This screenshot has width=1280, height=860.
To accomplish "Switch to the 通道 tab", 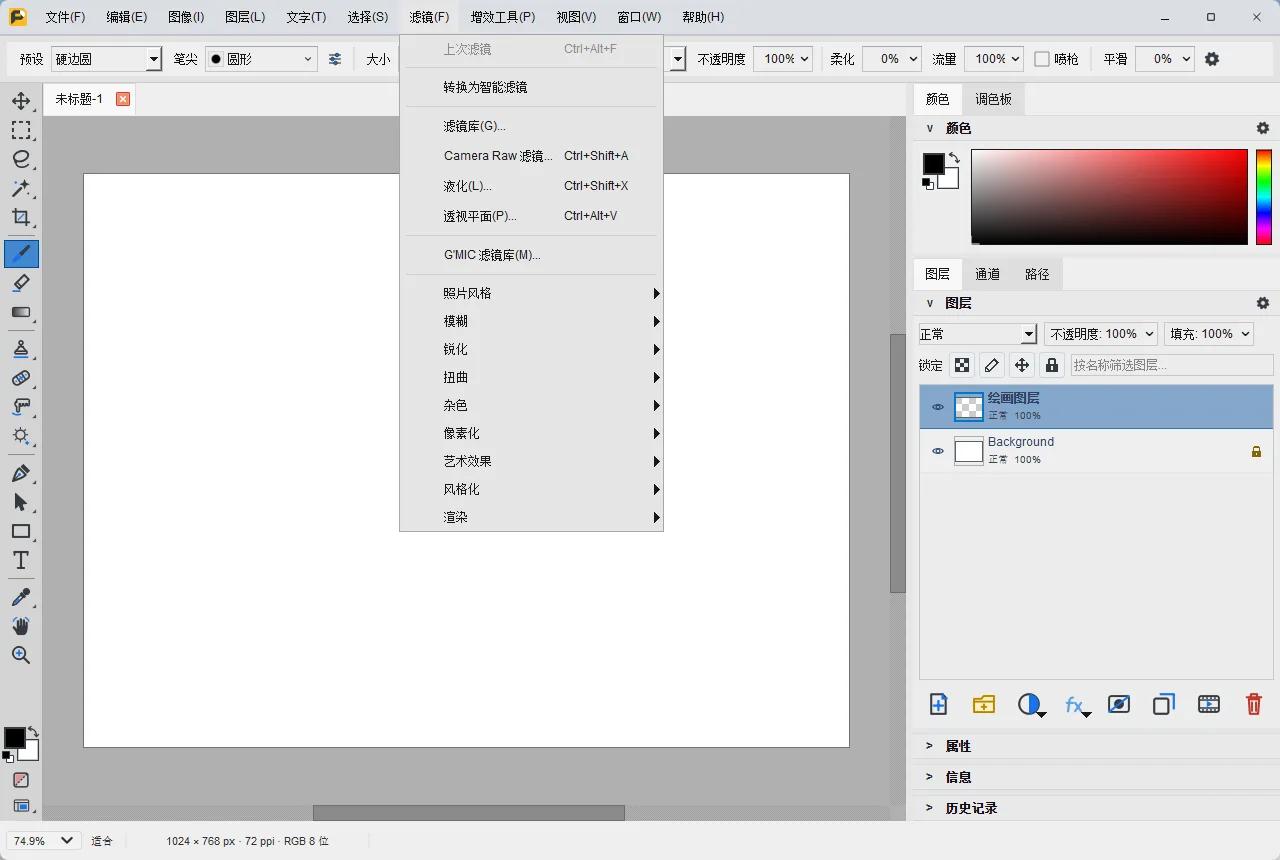I will (x=987, y=274).
